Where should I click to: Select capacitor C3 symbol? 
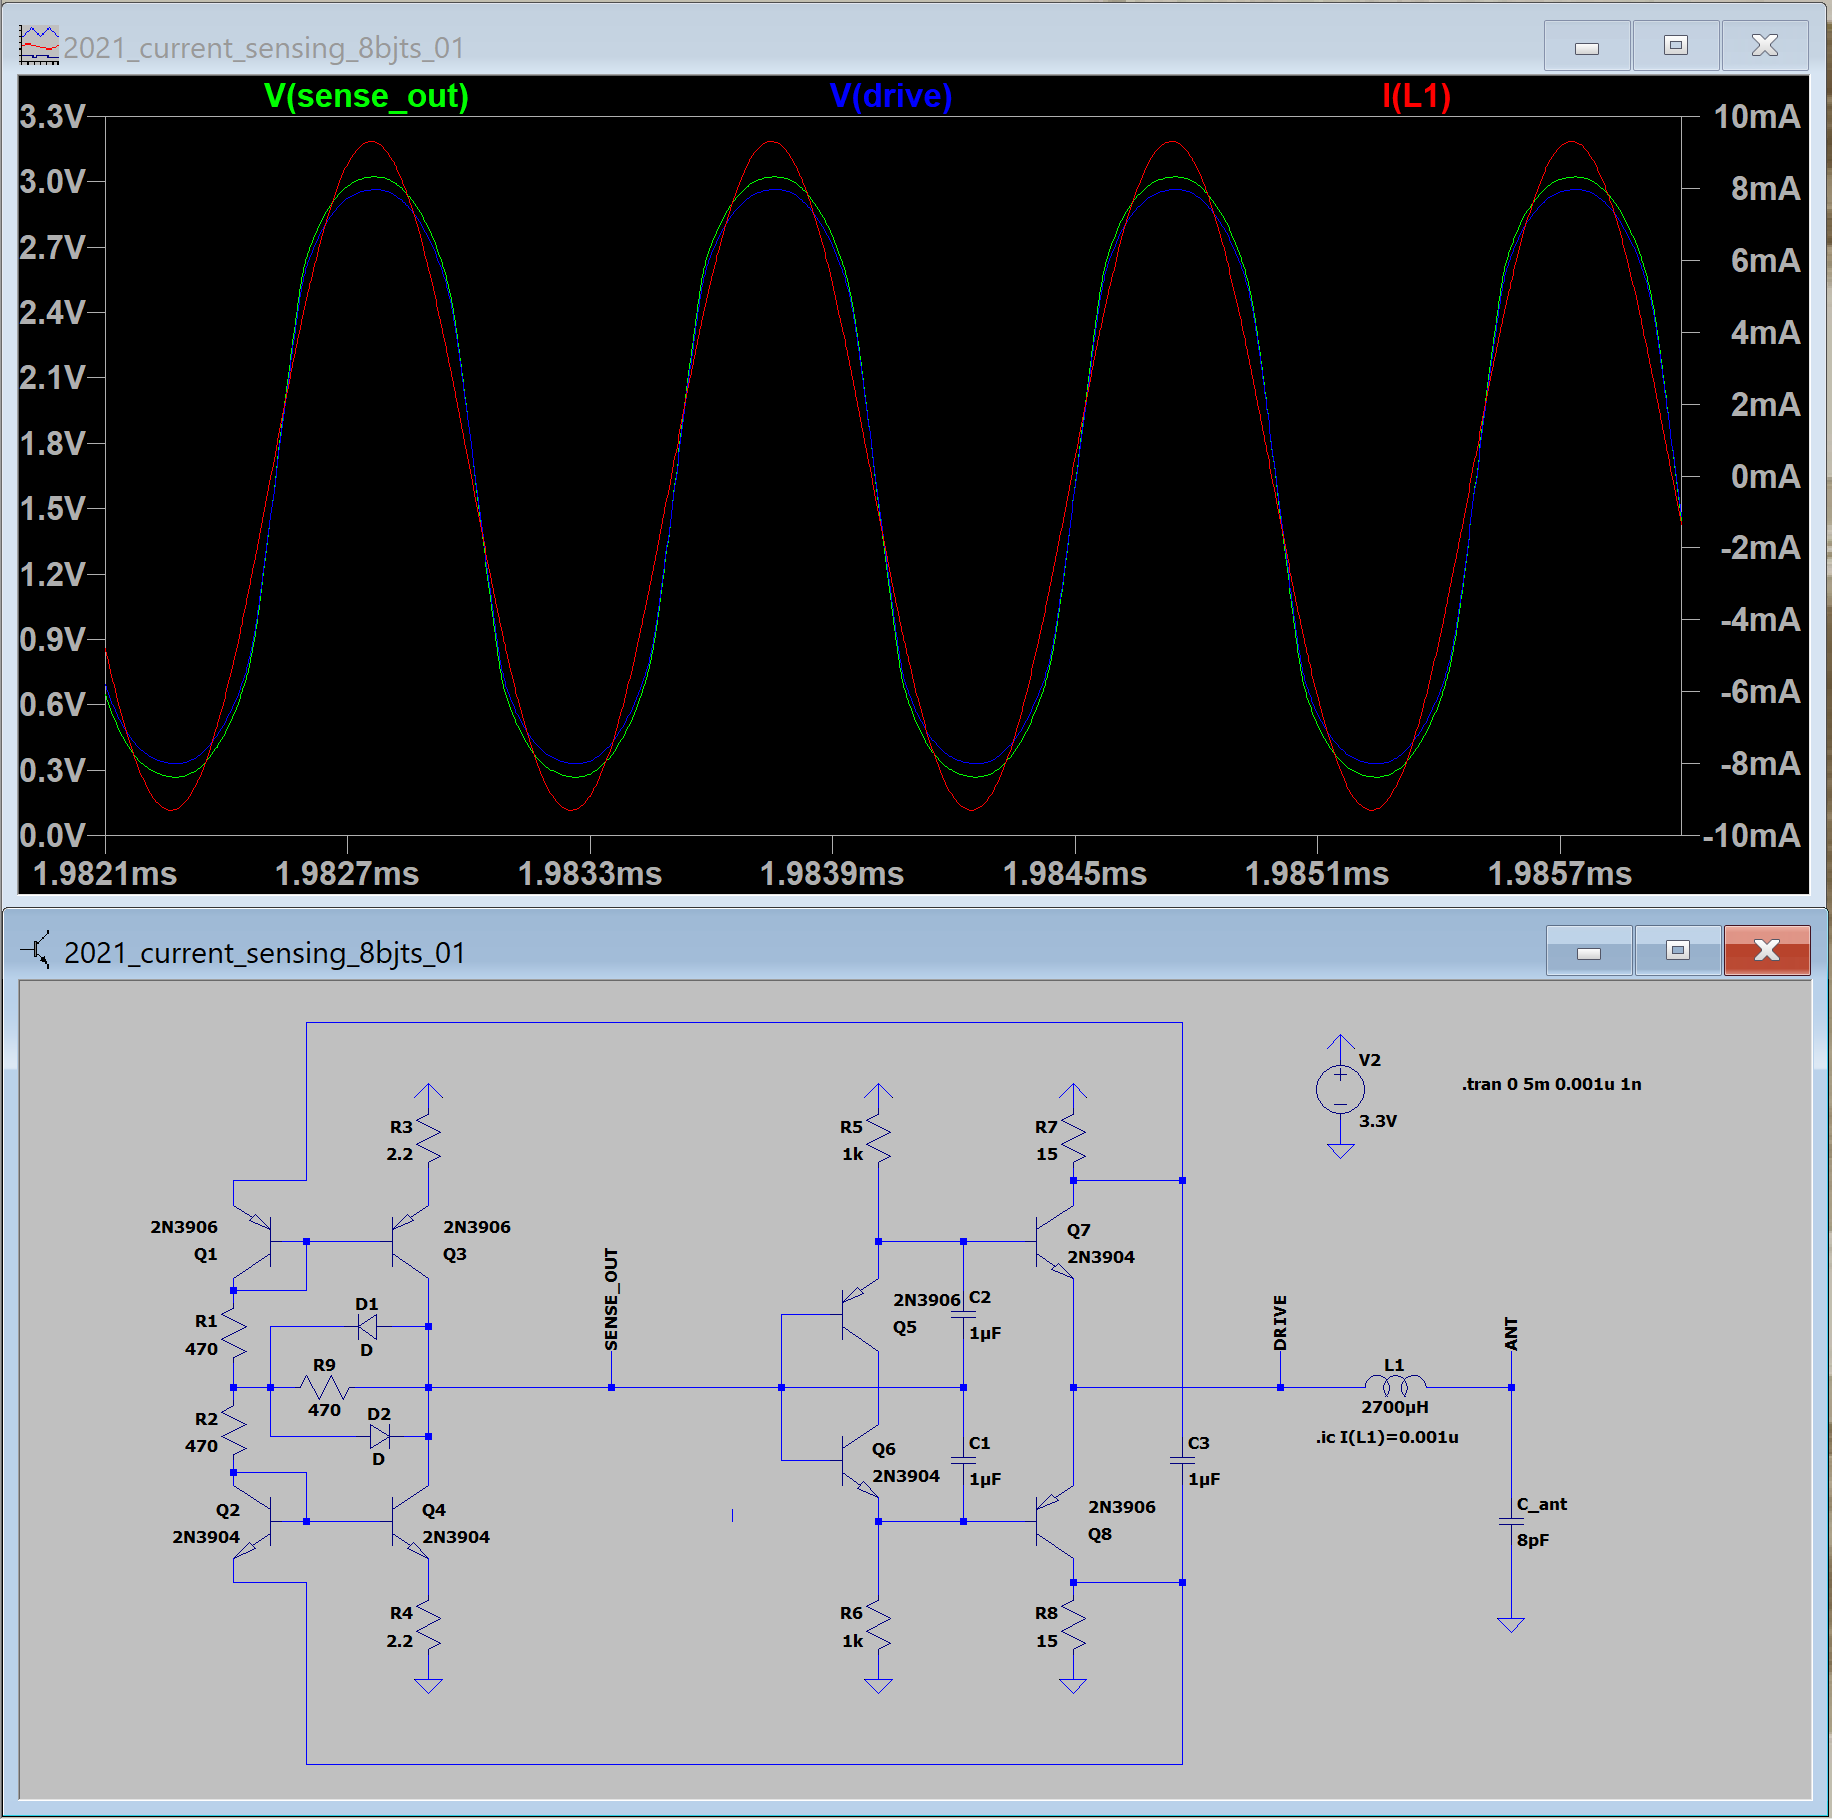(x=1182, y=1460)
